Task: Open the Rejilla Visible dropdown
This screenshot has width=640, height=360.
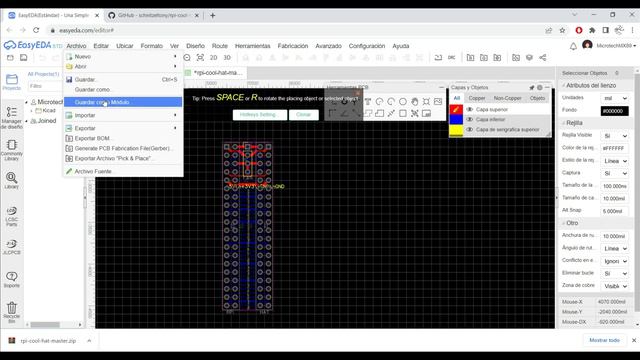Action: point(614,136)
